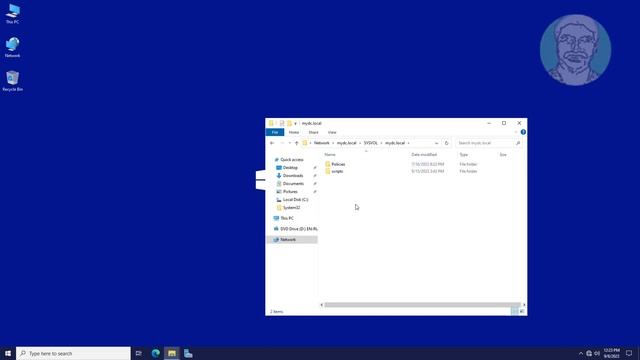The height and width of the screenshot is (360, 640).
Task: Open the notifications action center
Action: point(629,353)
